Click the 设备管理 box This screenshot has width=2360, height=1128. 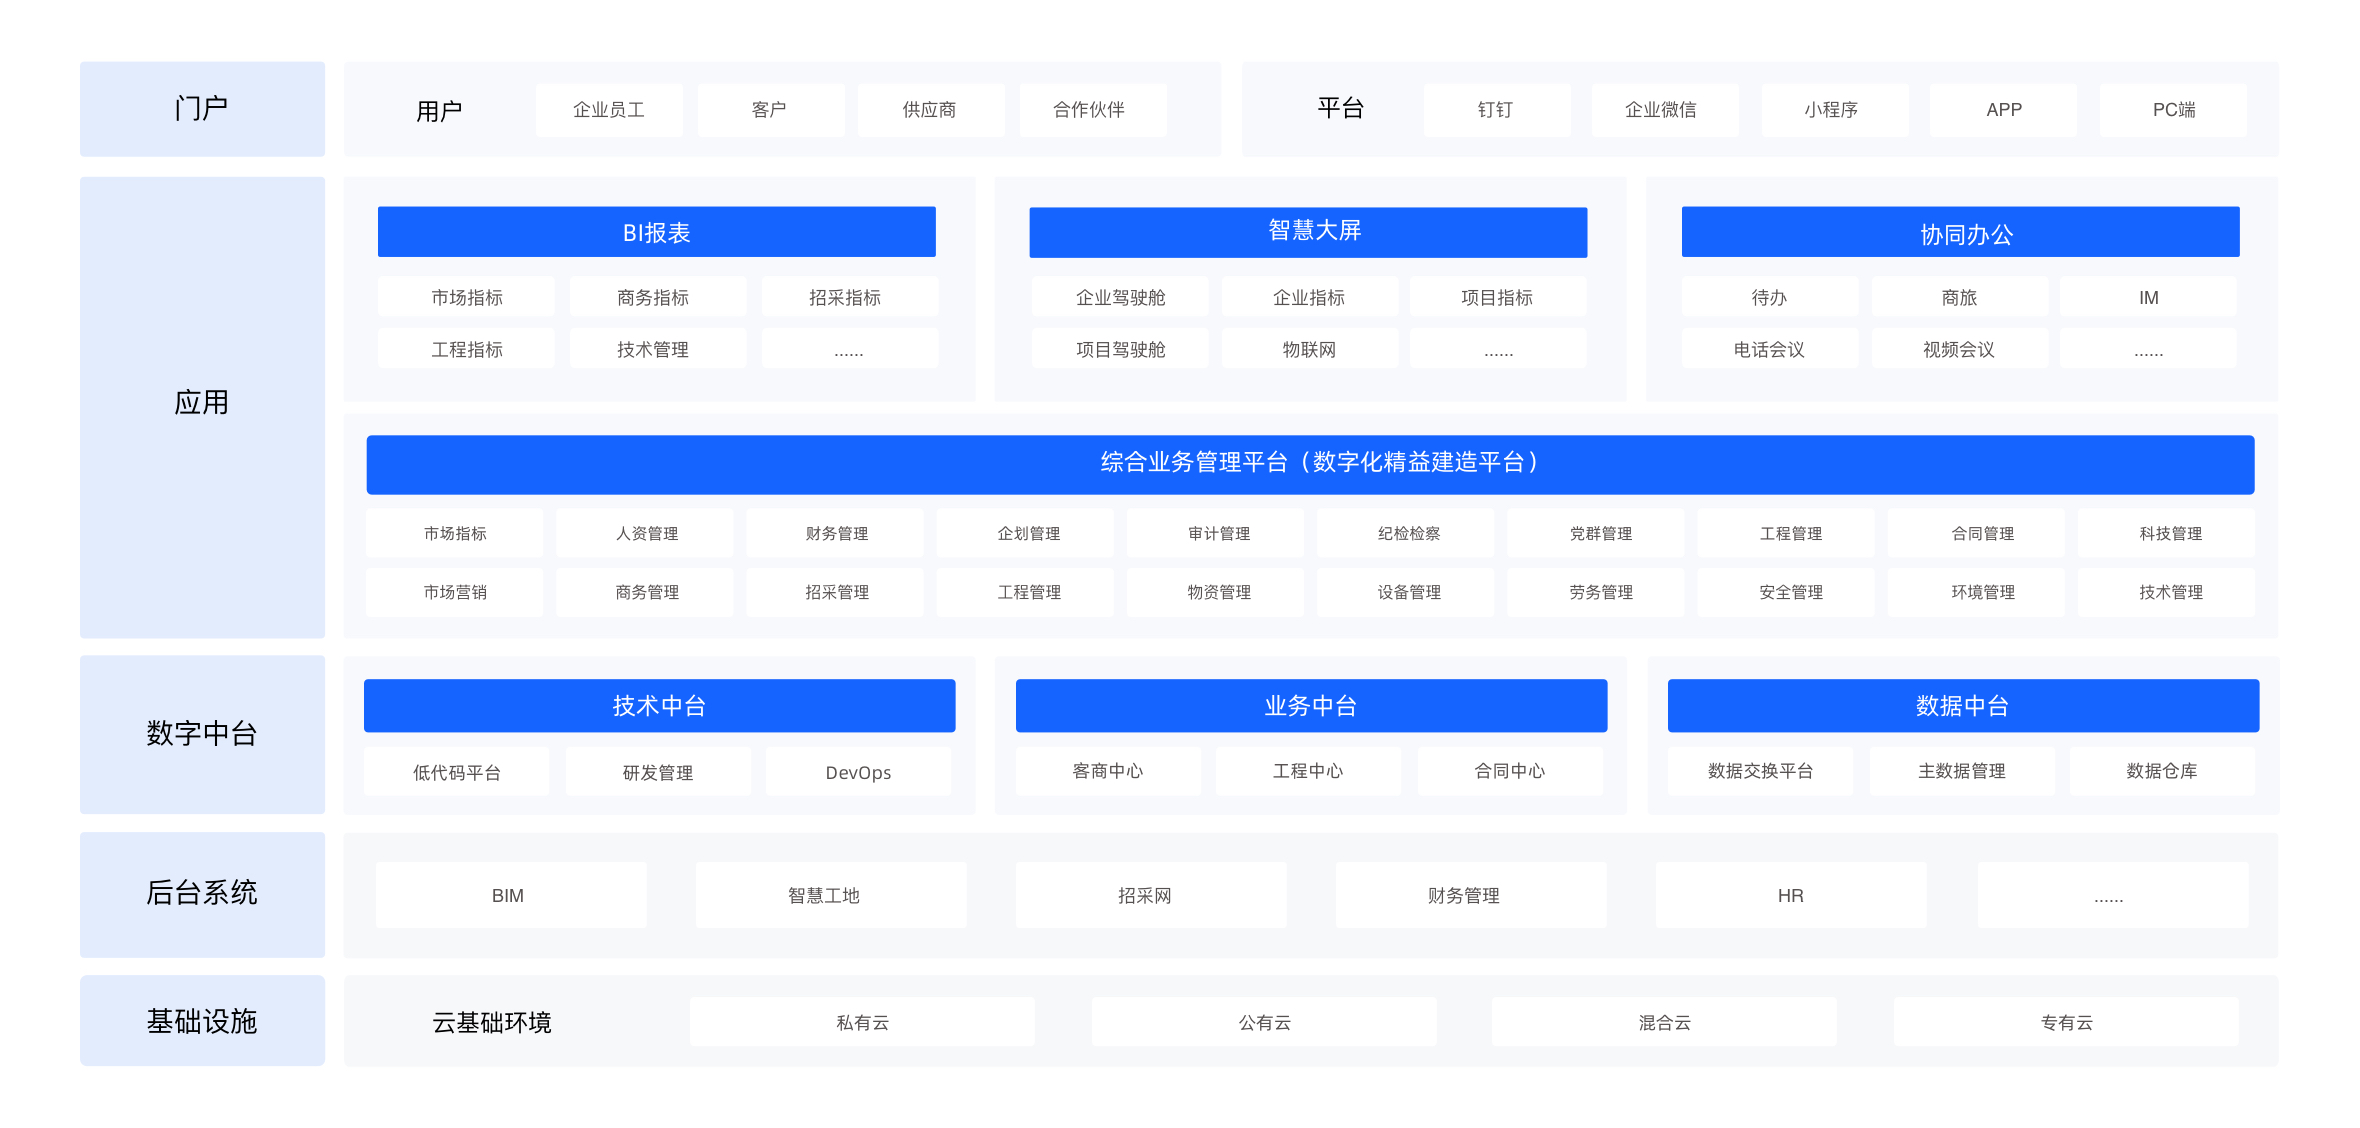click(x=1407, y=592)
